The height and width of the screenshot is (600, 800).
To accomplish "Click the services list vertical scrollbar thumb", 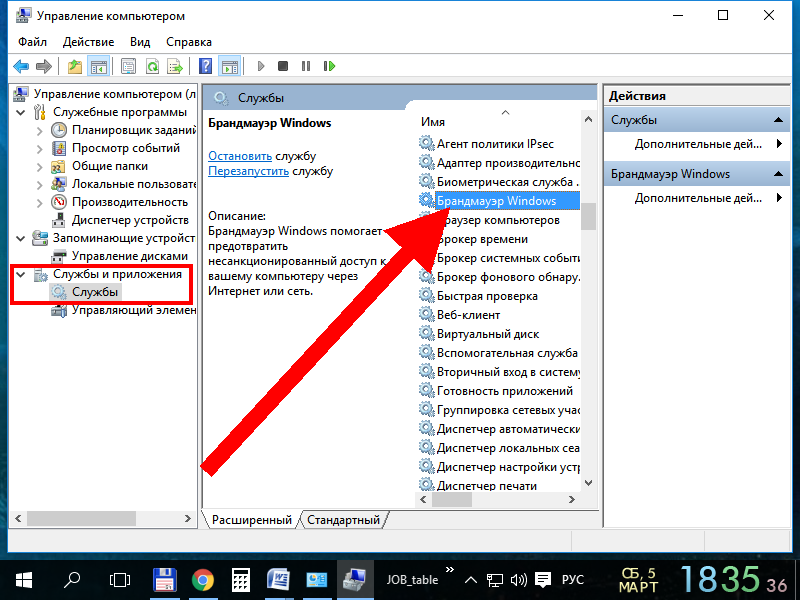I will coord(589,217).
